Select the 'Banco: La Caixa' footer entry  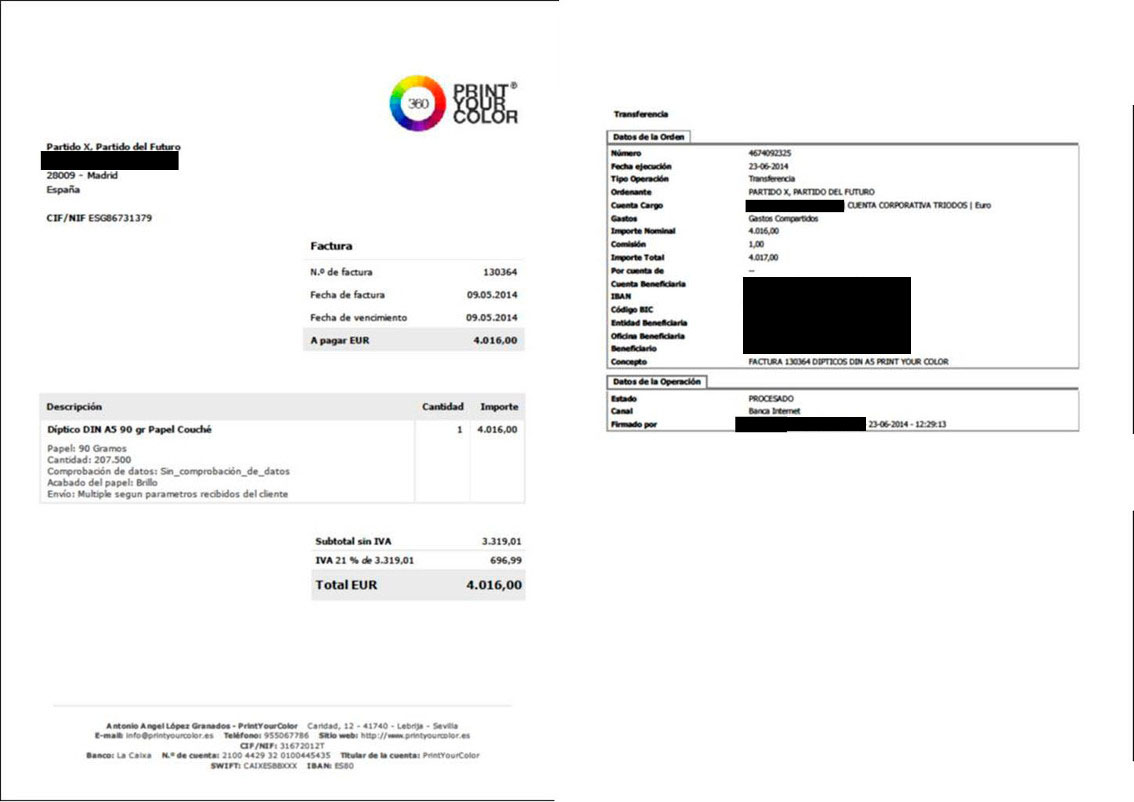[x=119, y=756]
